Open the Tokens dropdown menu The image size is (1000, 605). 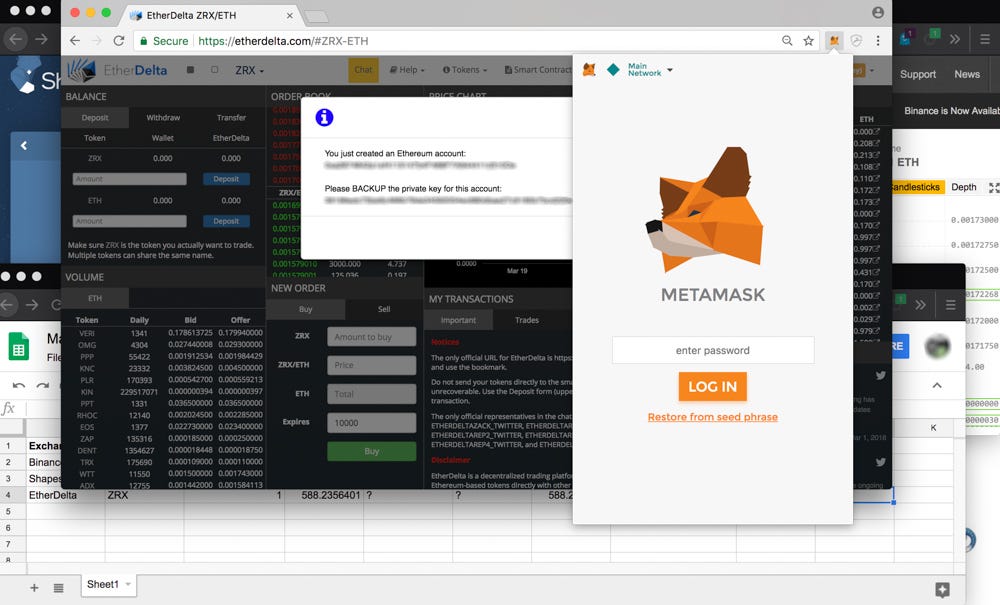pyautogui.click(x=465, y=70)
